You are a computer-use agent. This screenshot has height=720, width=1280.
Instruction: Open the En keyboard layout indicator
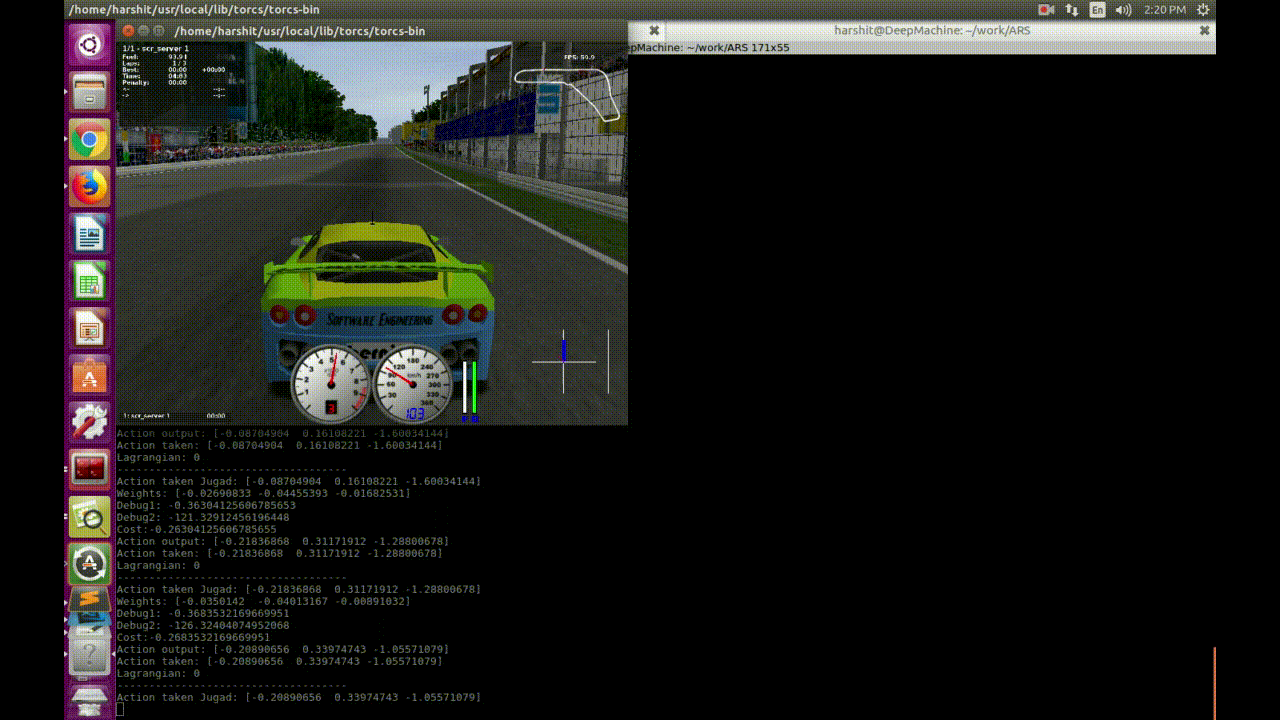tap(1097, 9)
